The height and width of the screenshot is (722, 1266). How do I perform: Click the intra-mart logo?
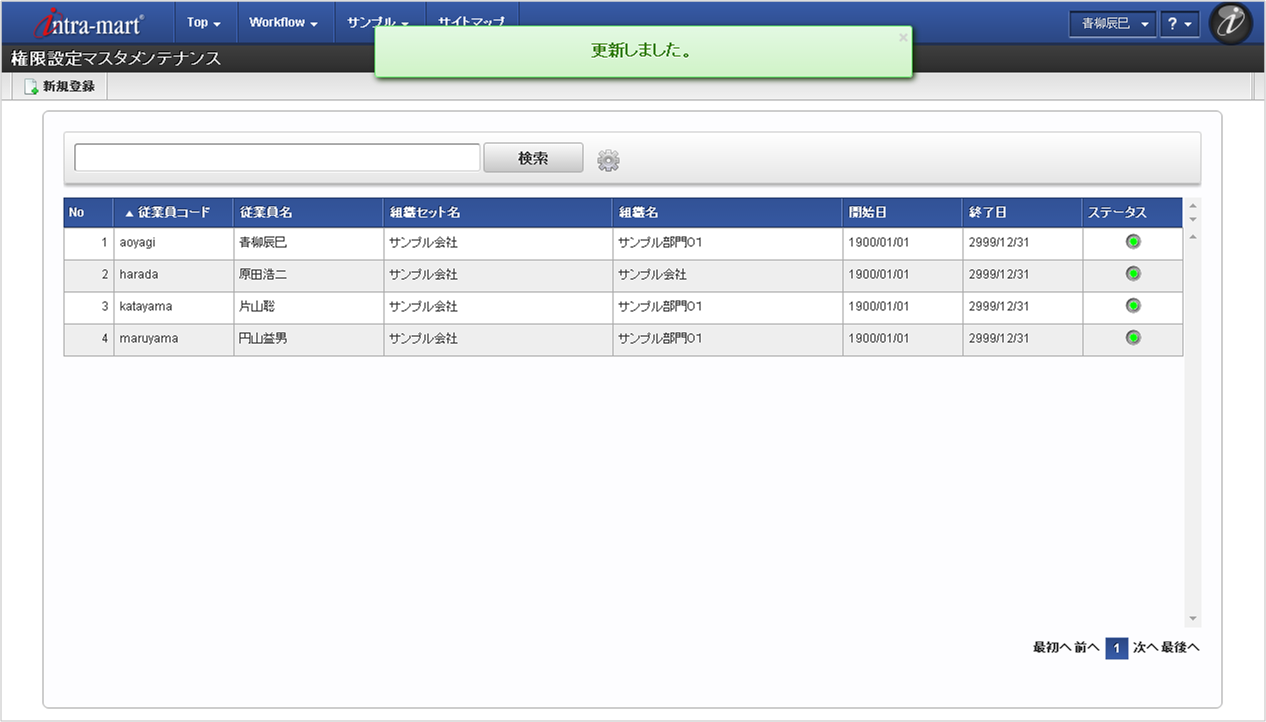pyautogui.click(x=87, y=23)
